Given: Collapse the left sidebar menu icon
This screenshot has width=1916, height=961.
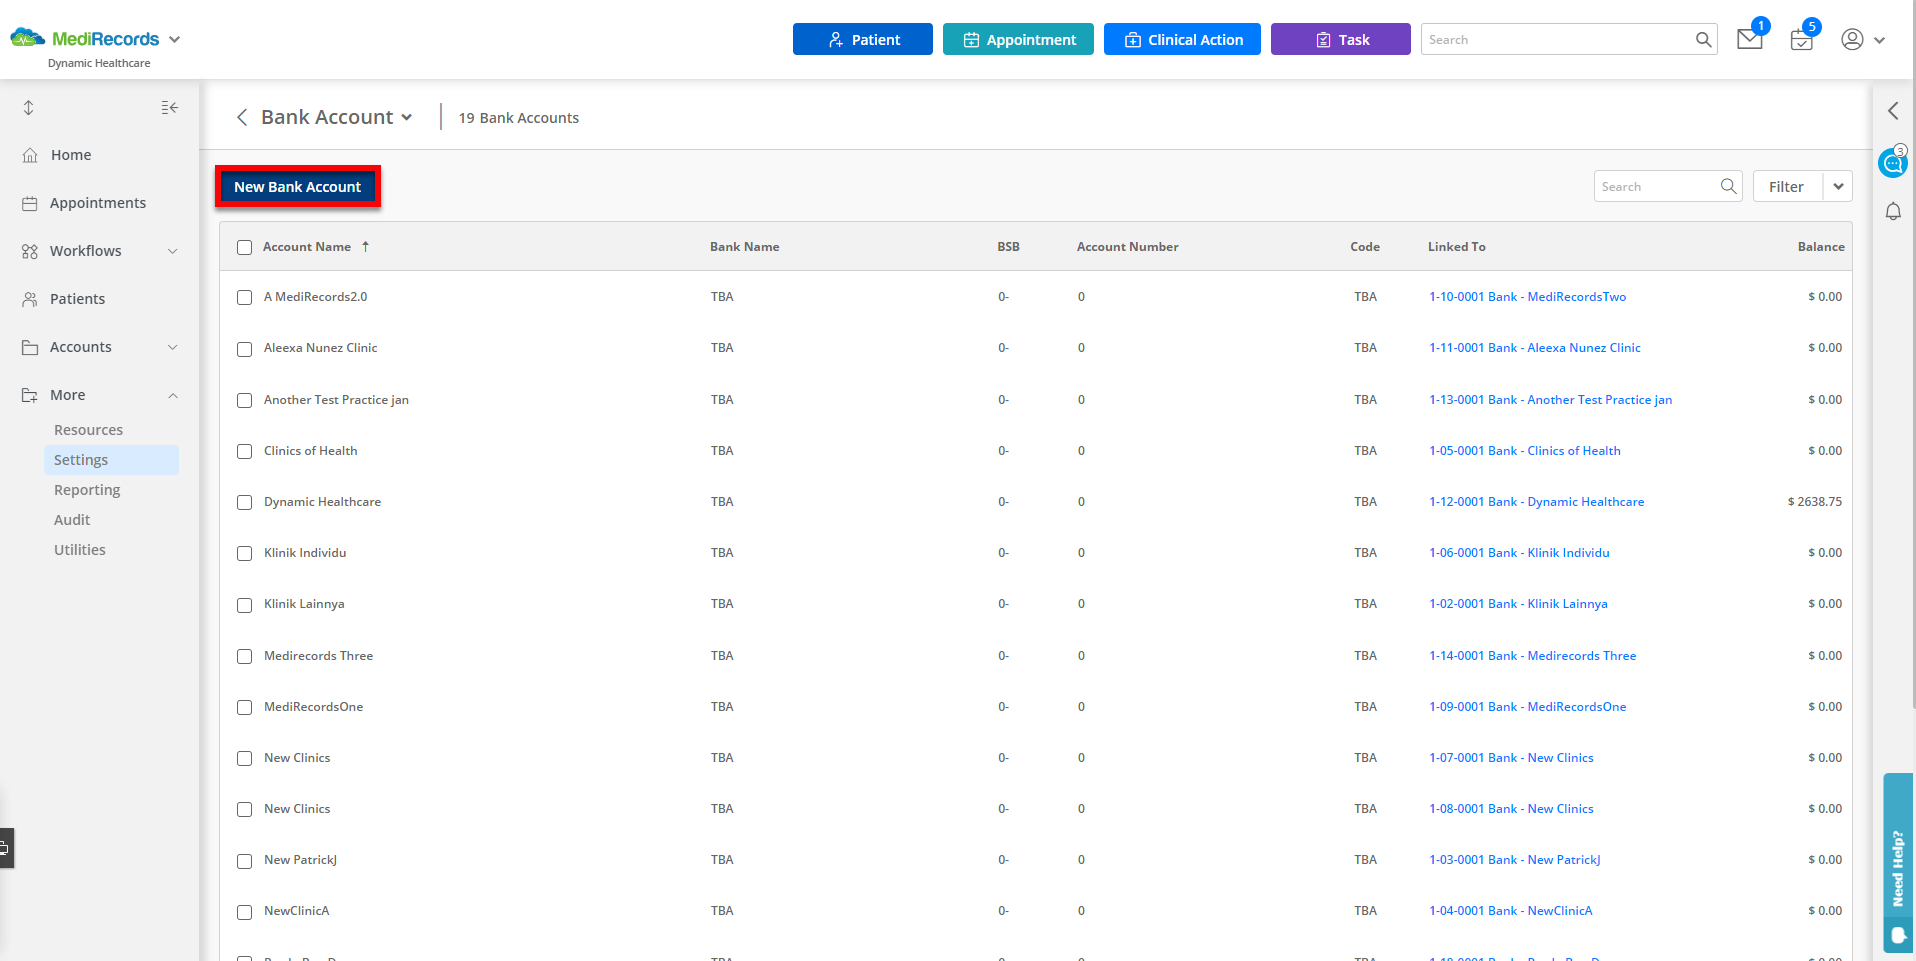Looking at the screenshot, I should coord(170,107).
